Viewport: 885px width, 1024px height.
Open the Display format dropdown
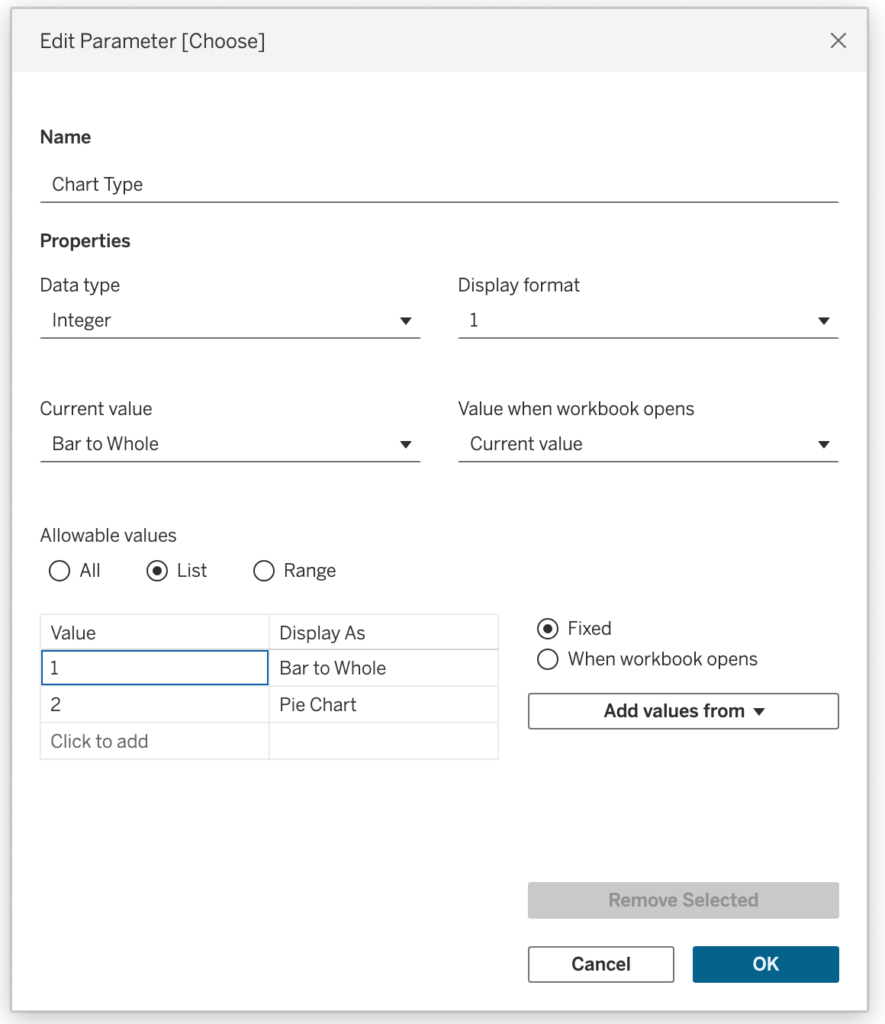coord(648,321)
